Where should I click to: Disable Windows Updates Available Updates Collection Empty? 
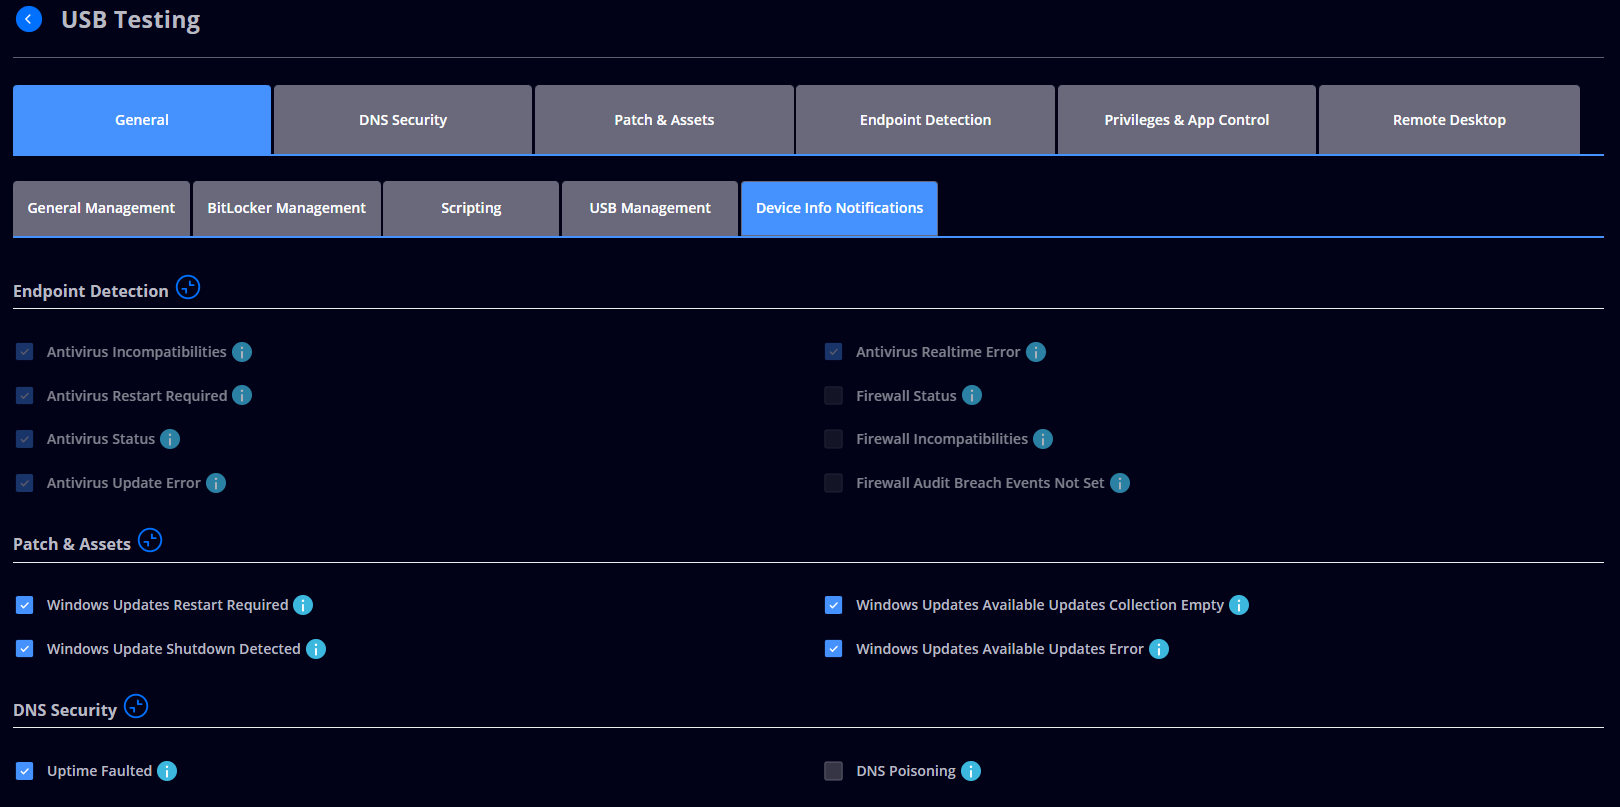[833, 605]
